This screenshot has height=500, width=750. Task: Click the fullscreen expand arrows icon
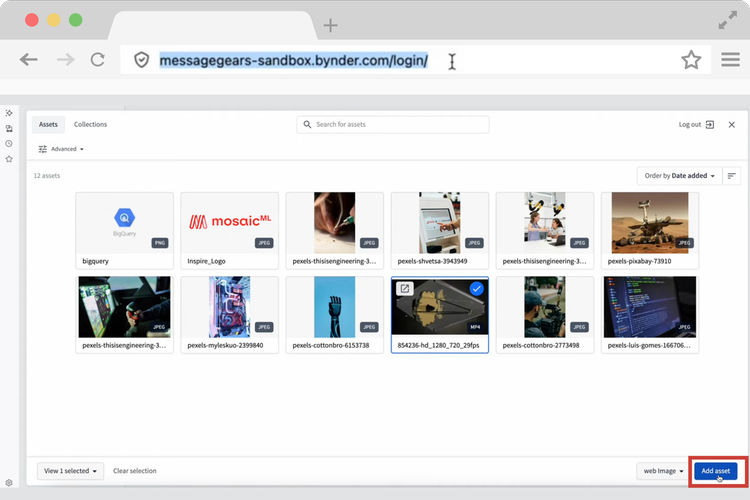pos(728,21)
